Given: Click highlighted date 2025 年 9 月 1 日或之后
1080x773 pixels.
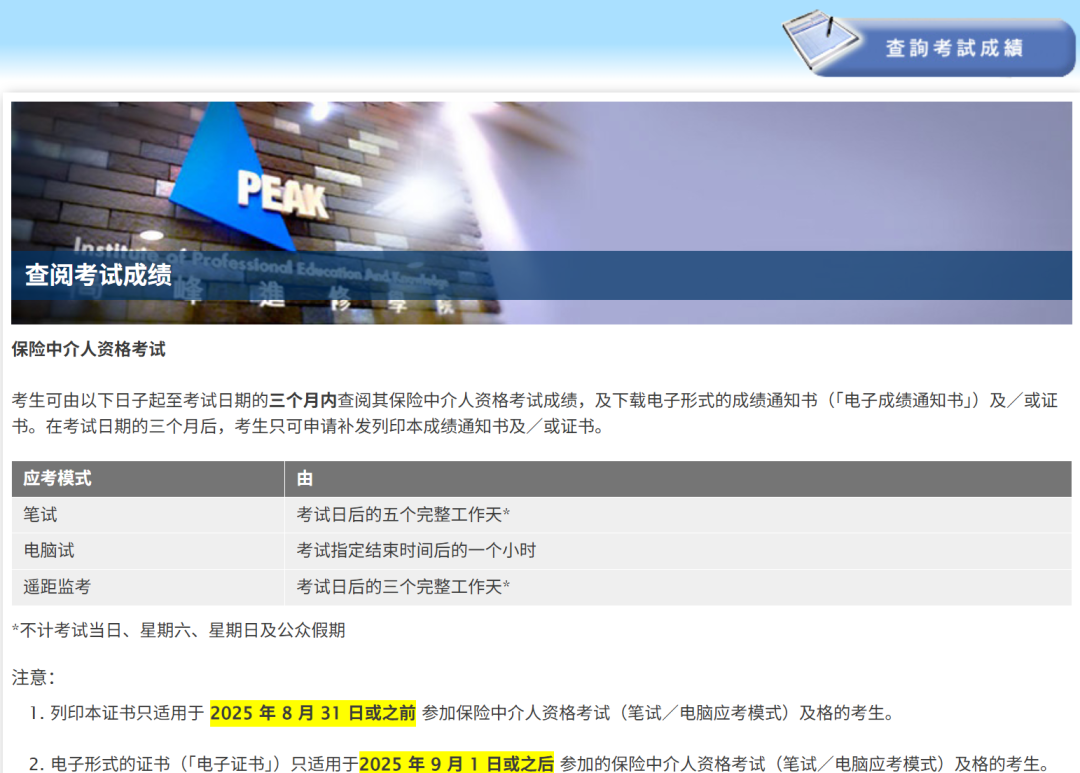Looking at the screenshot, I should [456, 764].
